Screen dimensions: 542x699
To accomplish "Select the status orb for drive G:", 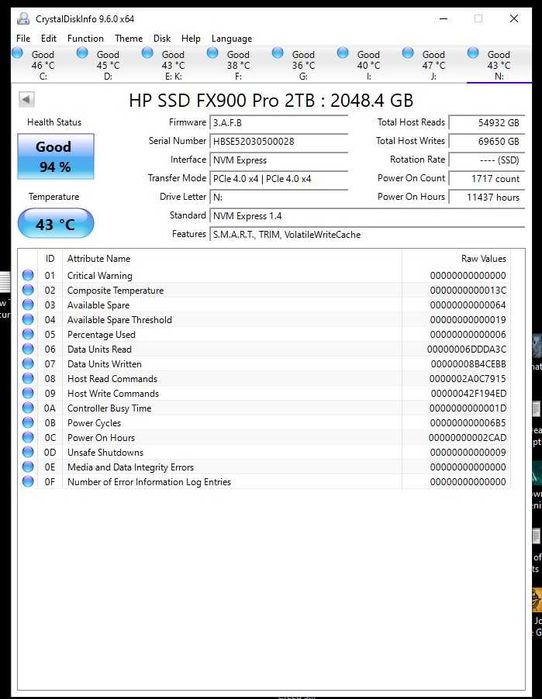I will click(x=278, y=53).
